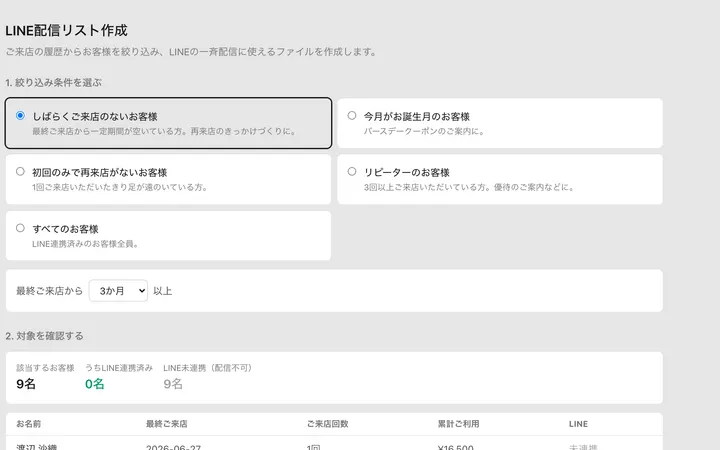The height and width of the screenshot is (450, 720).
Task: Click the 累計ご利用 column header
Action: pyautogui.click(x=458, y=424)
